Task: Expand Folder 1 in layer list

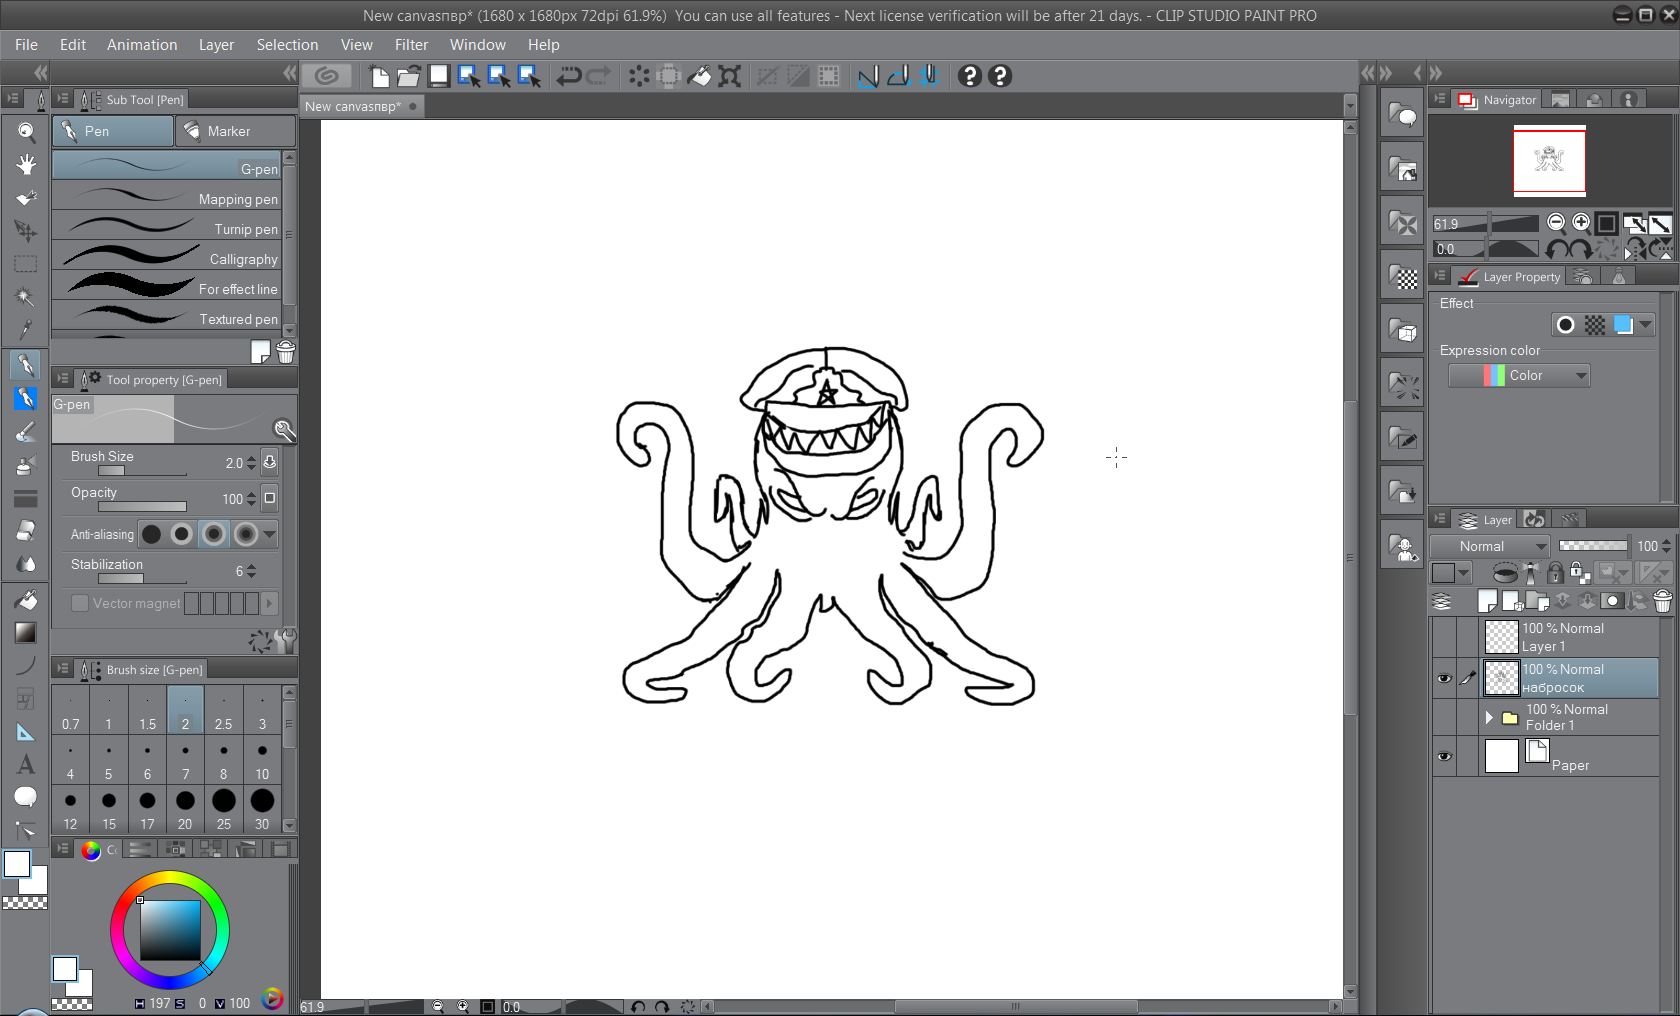Action: [x=1489, y=717]
